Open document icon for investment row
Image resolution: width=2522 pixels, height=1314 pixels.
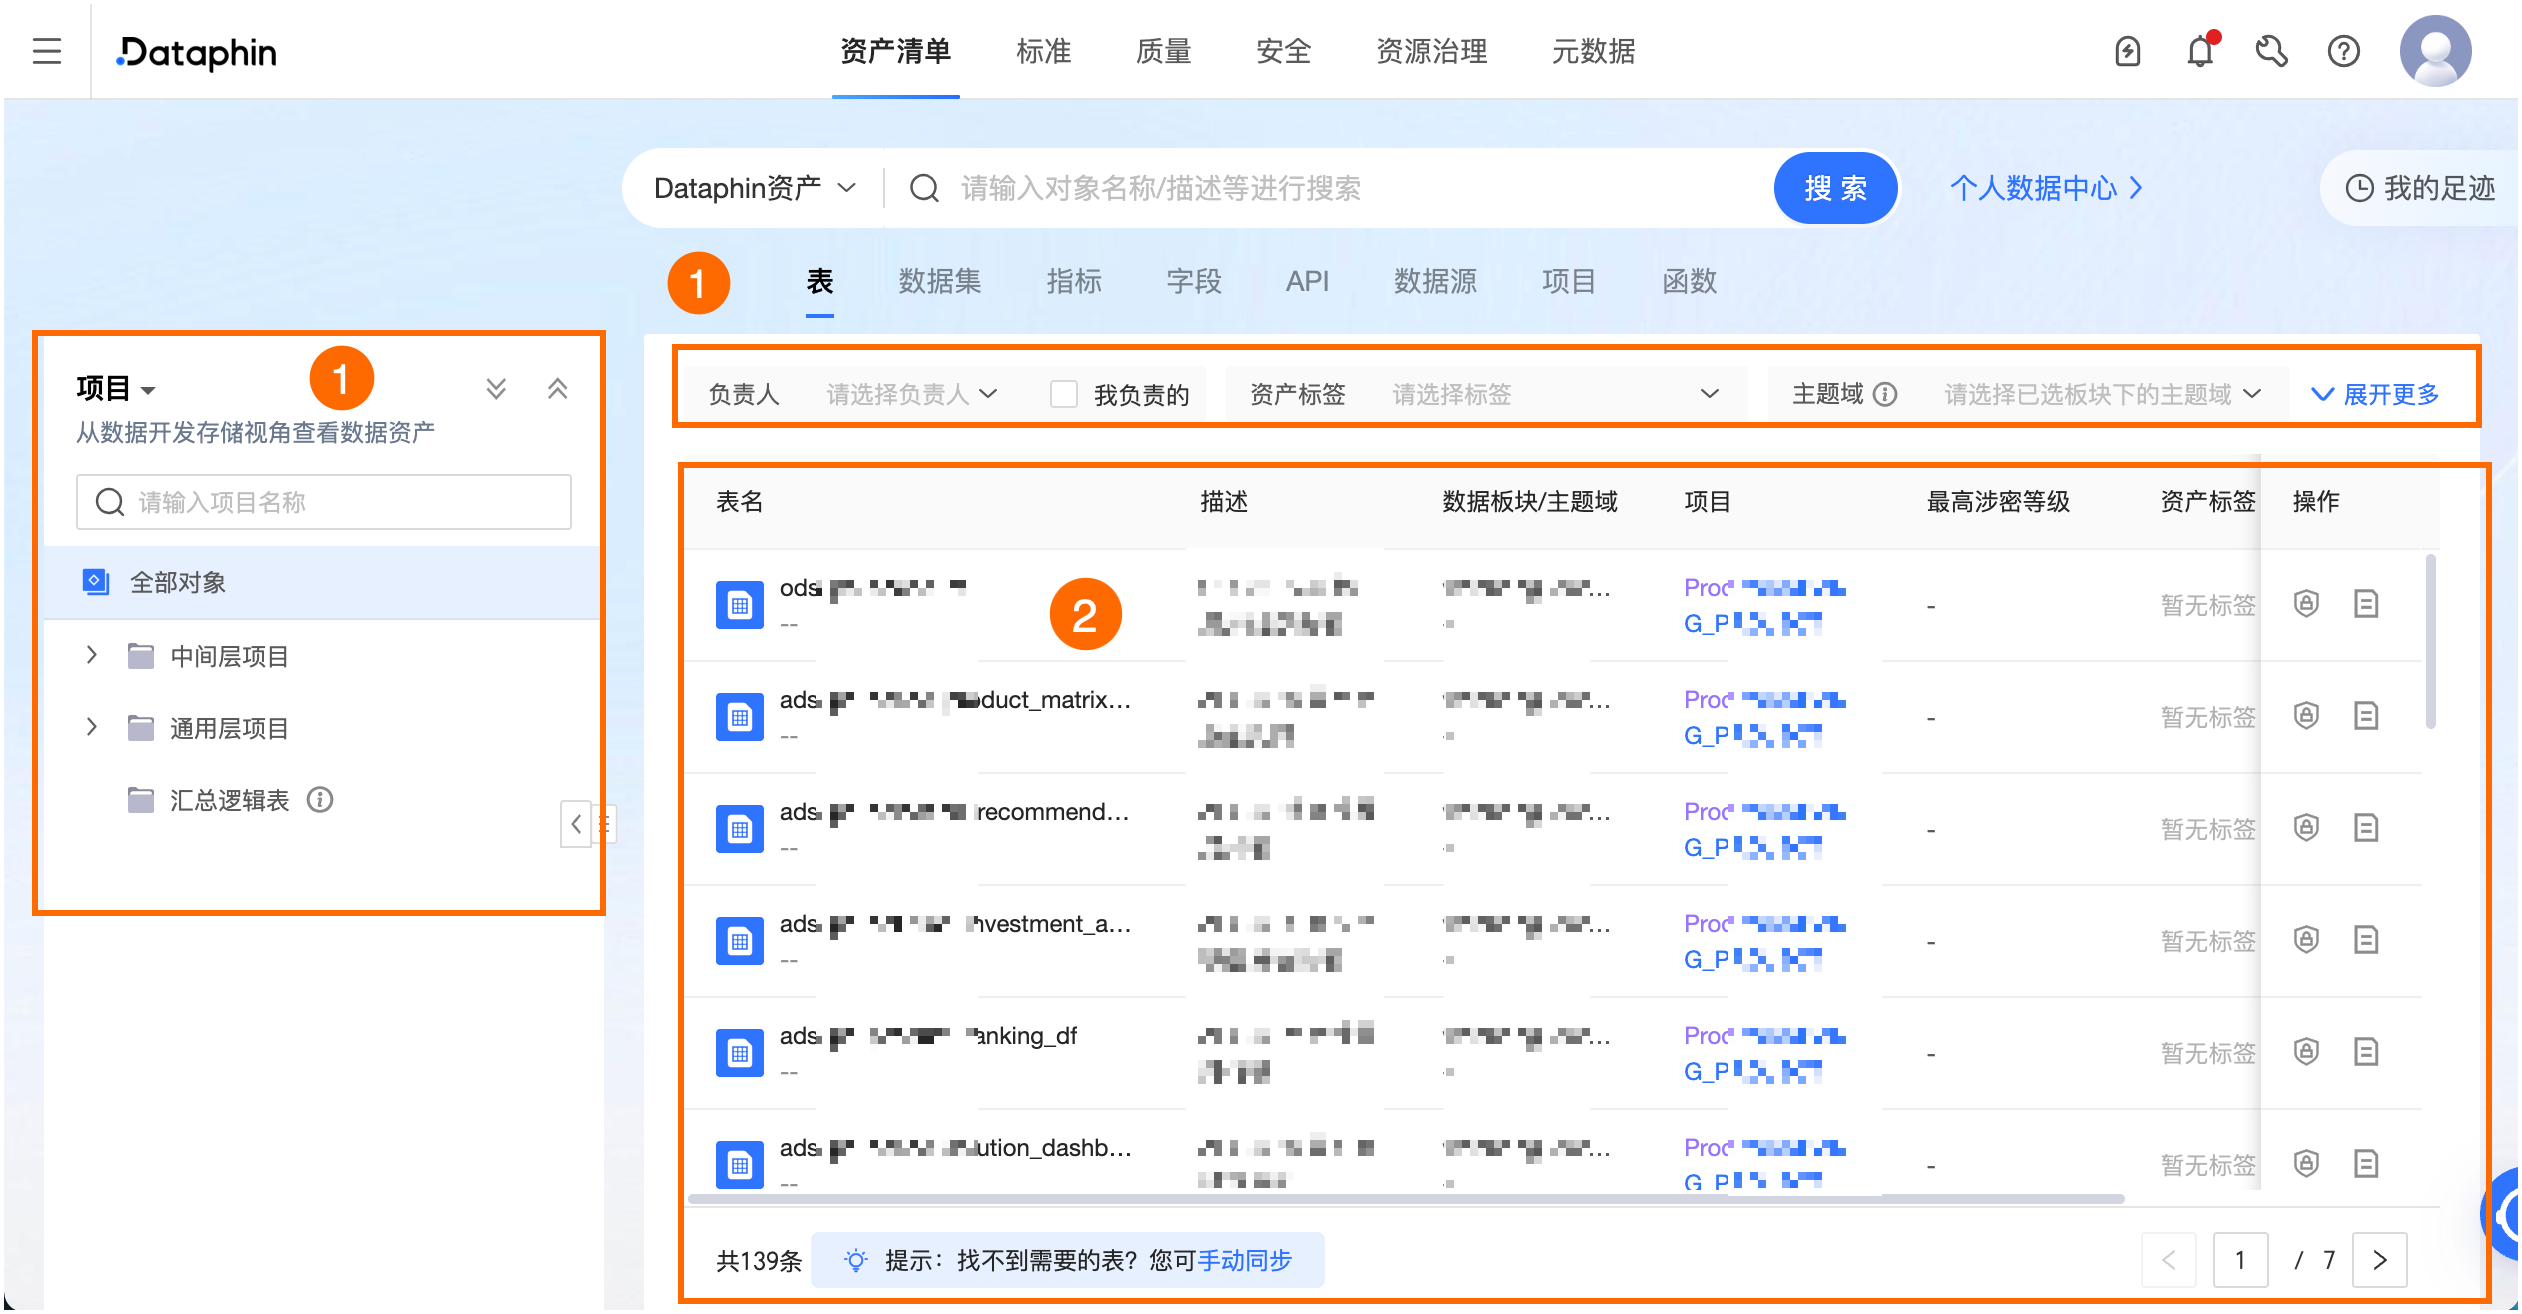(x=2366, y=940)
